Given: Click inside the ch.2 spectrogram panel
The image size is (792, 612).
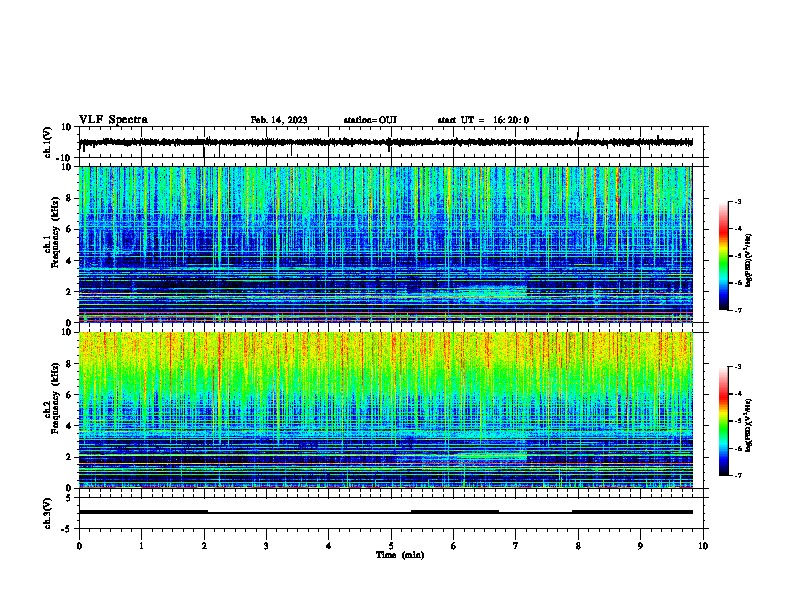Looking at the screenshot, I should click(x=386, y=410).
